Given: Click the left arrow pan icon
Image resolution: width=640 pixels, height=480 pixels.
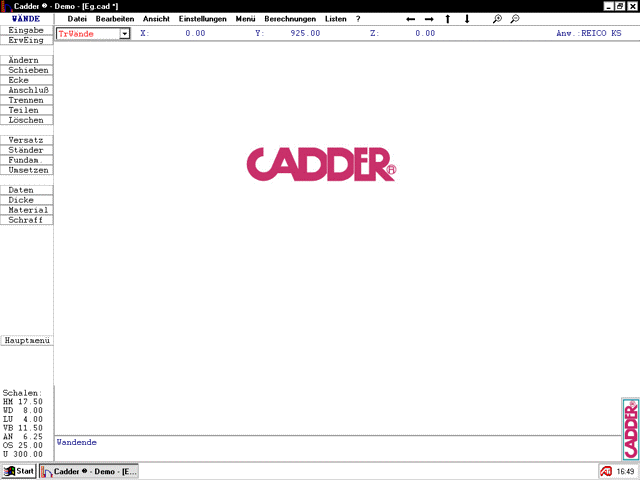Looking at the screenshot, I should 411,19.
